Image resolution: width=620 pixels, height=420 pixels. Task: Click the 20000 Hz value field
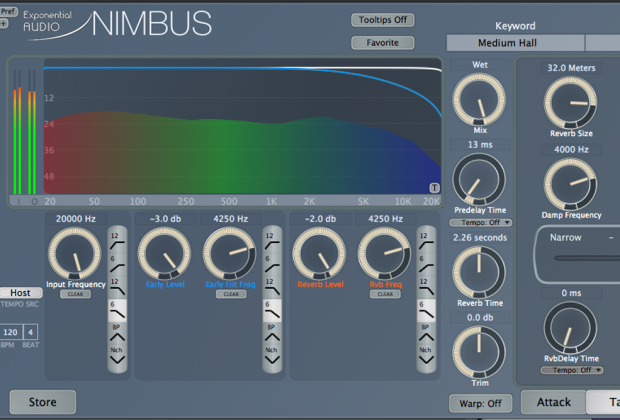[76, 219]
